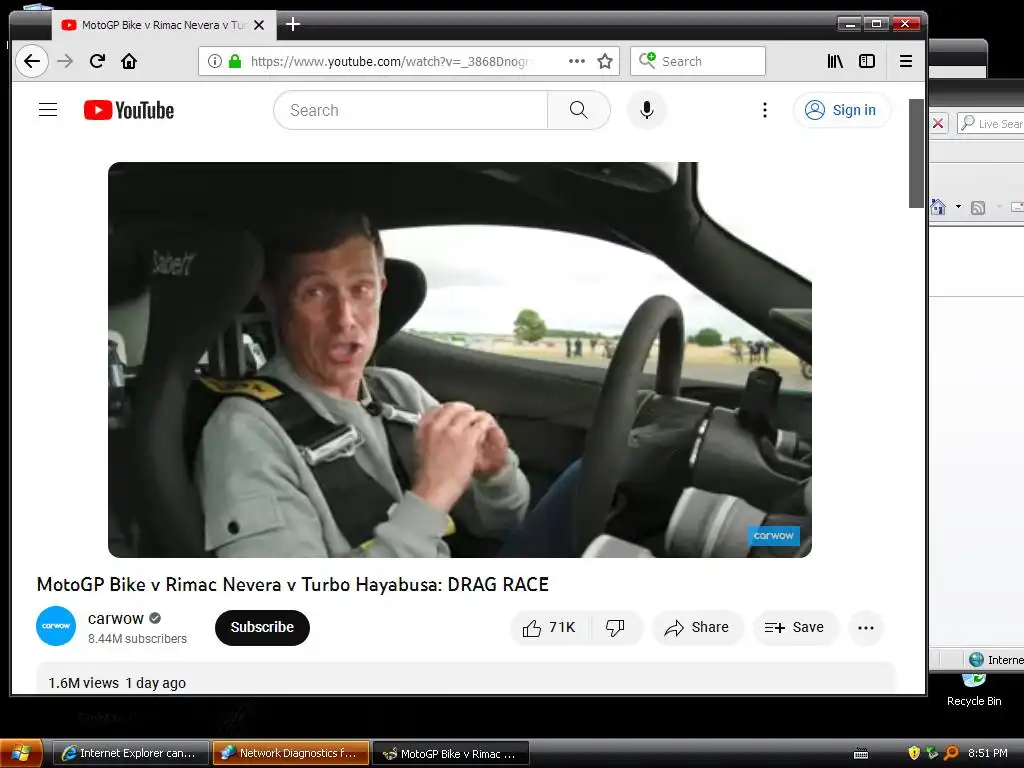Open the page actions three-dot menu

pyautogui.click(x=577, y=61)
